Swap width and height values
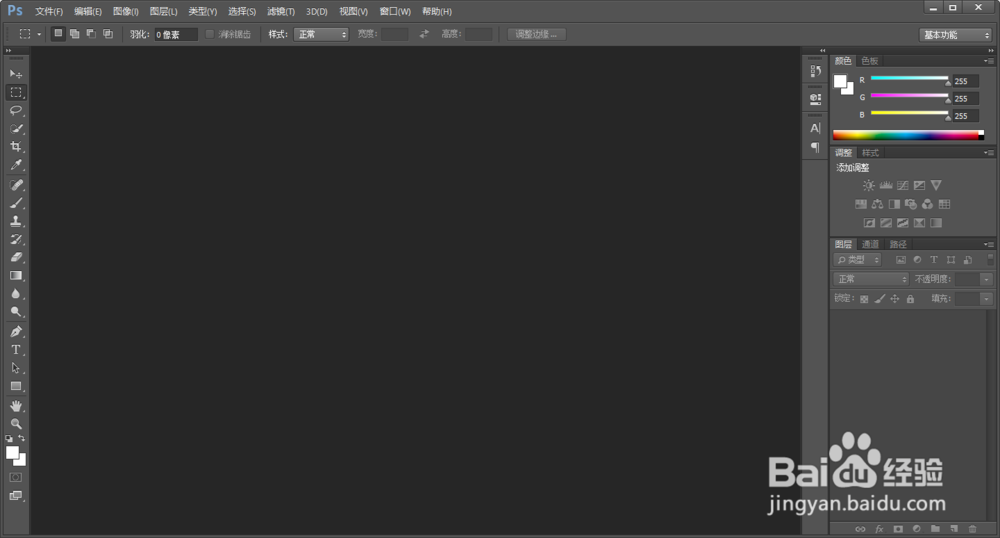 pos(424,34)
